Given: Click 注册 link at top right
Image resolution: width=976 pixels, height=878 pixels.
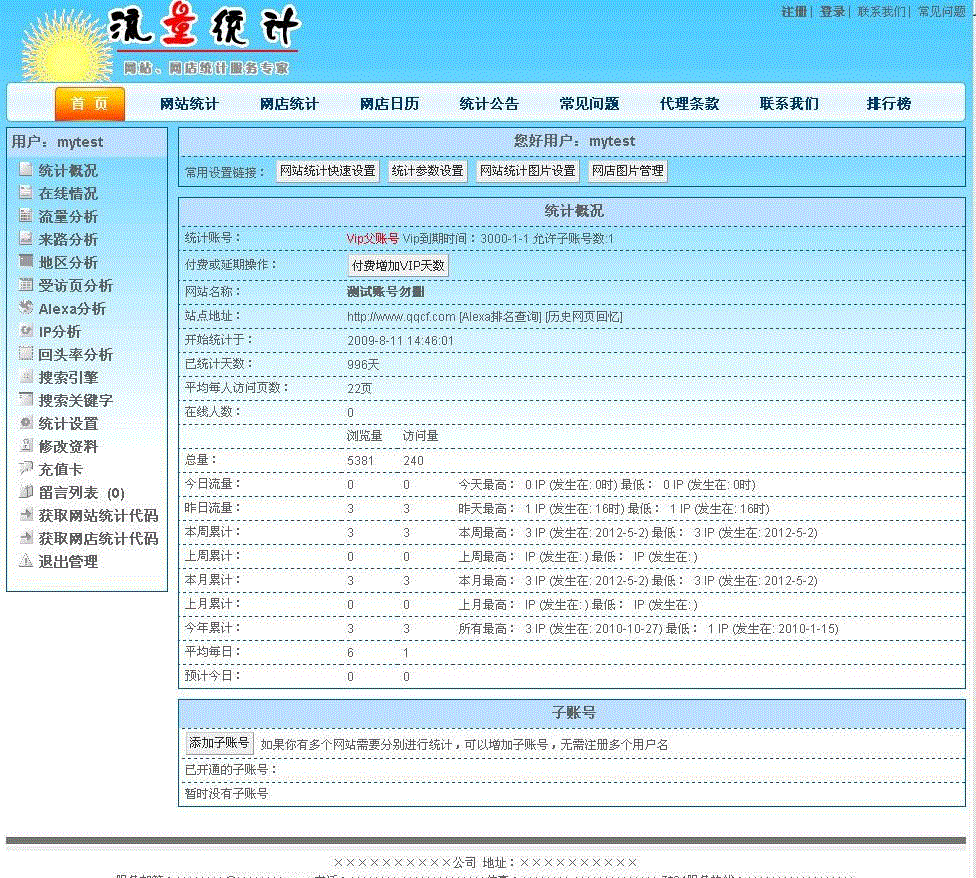Looking at the screenshot, I should tap(794, 12).
